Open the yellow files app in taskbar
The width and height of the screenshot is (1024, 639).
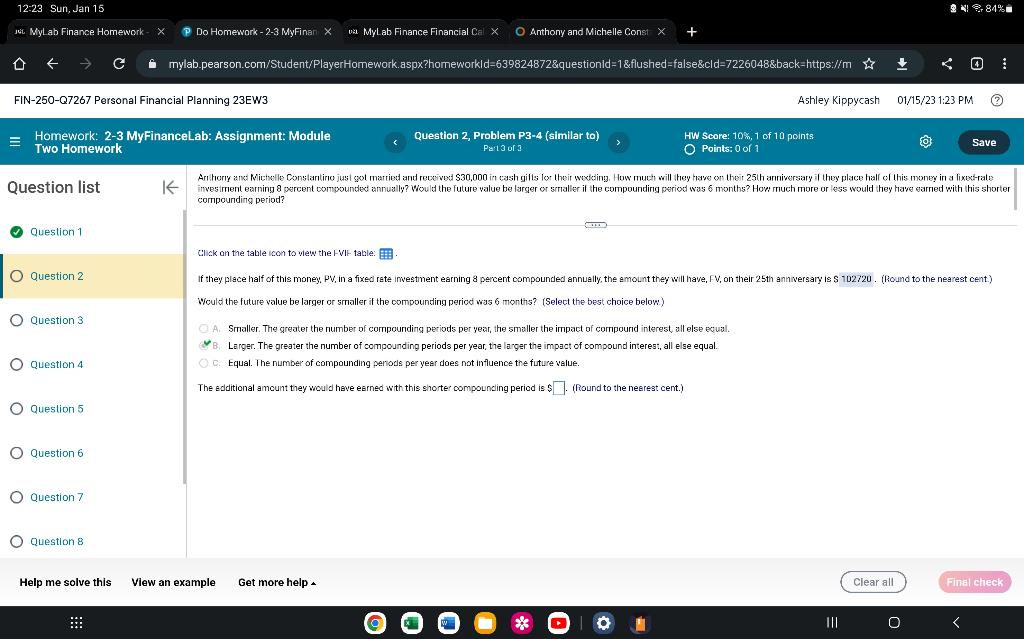click(485, 623)
